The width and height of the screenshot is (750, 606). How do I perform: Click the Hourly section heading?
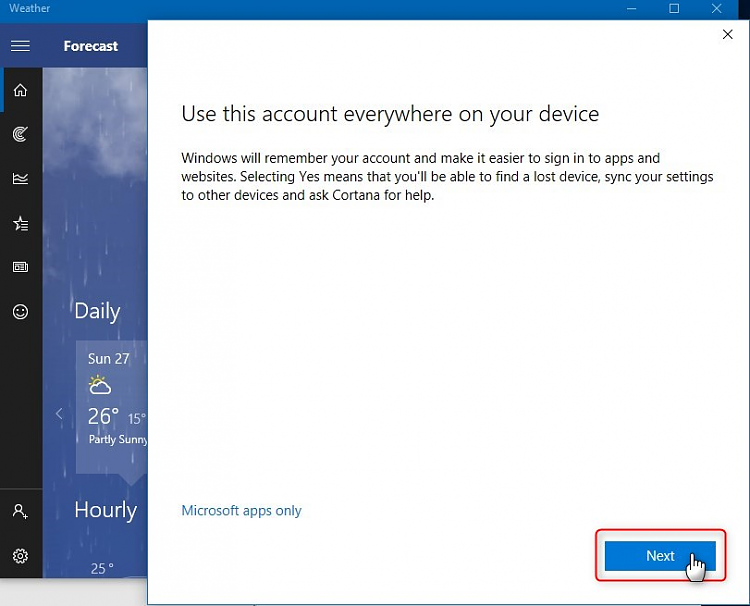pos(106,510)
